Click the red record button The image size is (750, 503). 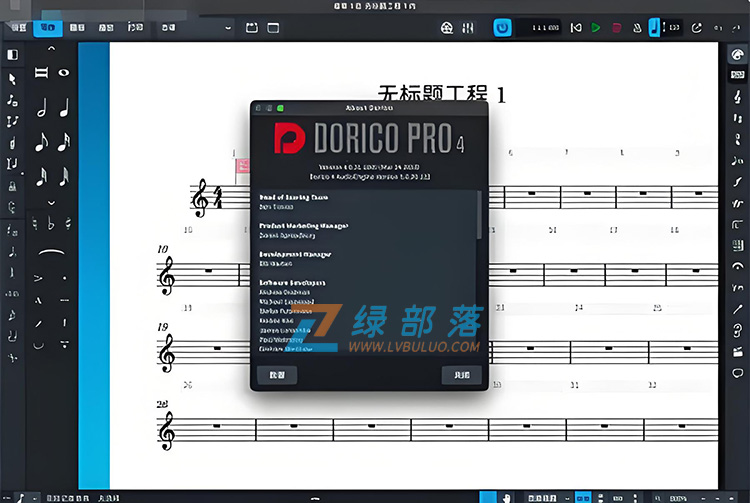point(617,28)
